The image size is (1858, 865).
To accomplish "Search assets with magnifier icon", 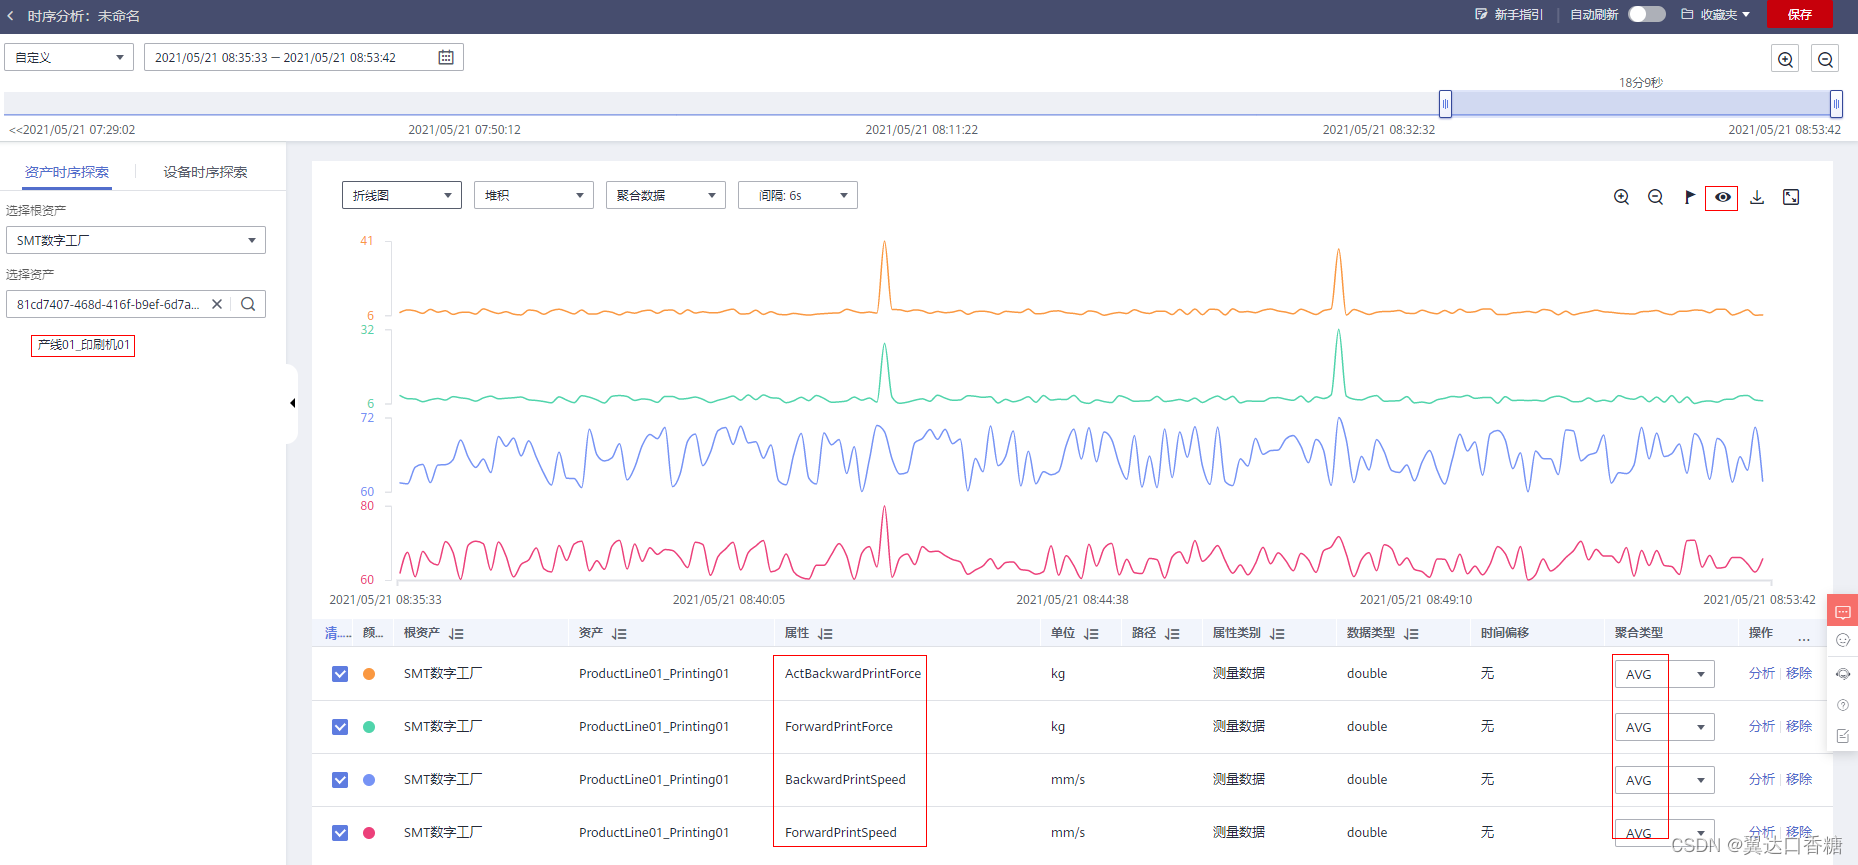I will (x=248, y=304).
